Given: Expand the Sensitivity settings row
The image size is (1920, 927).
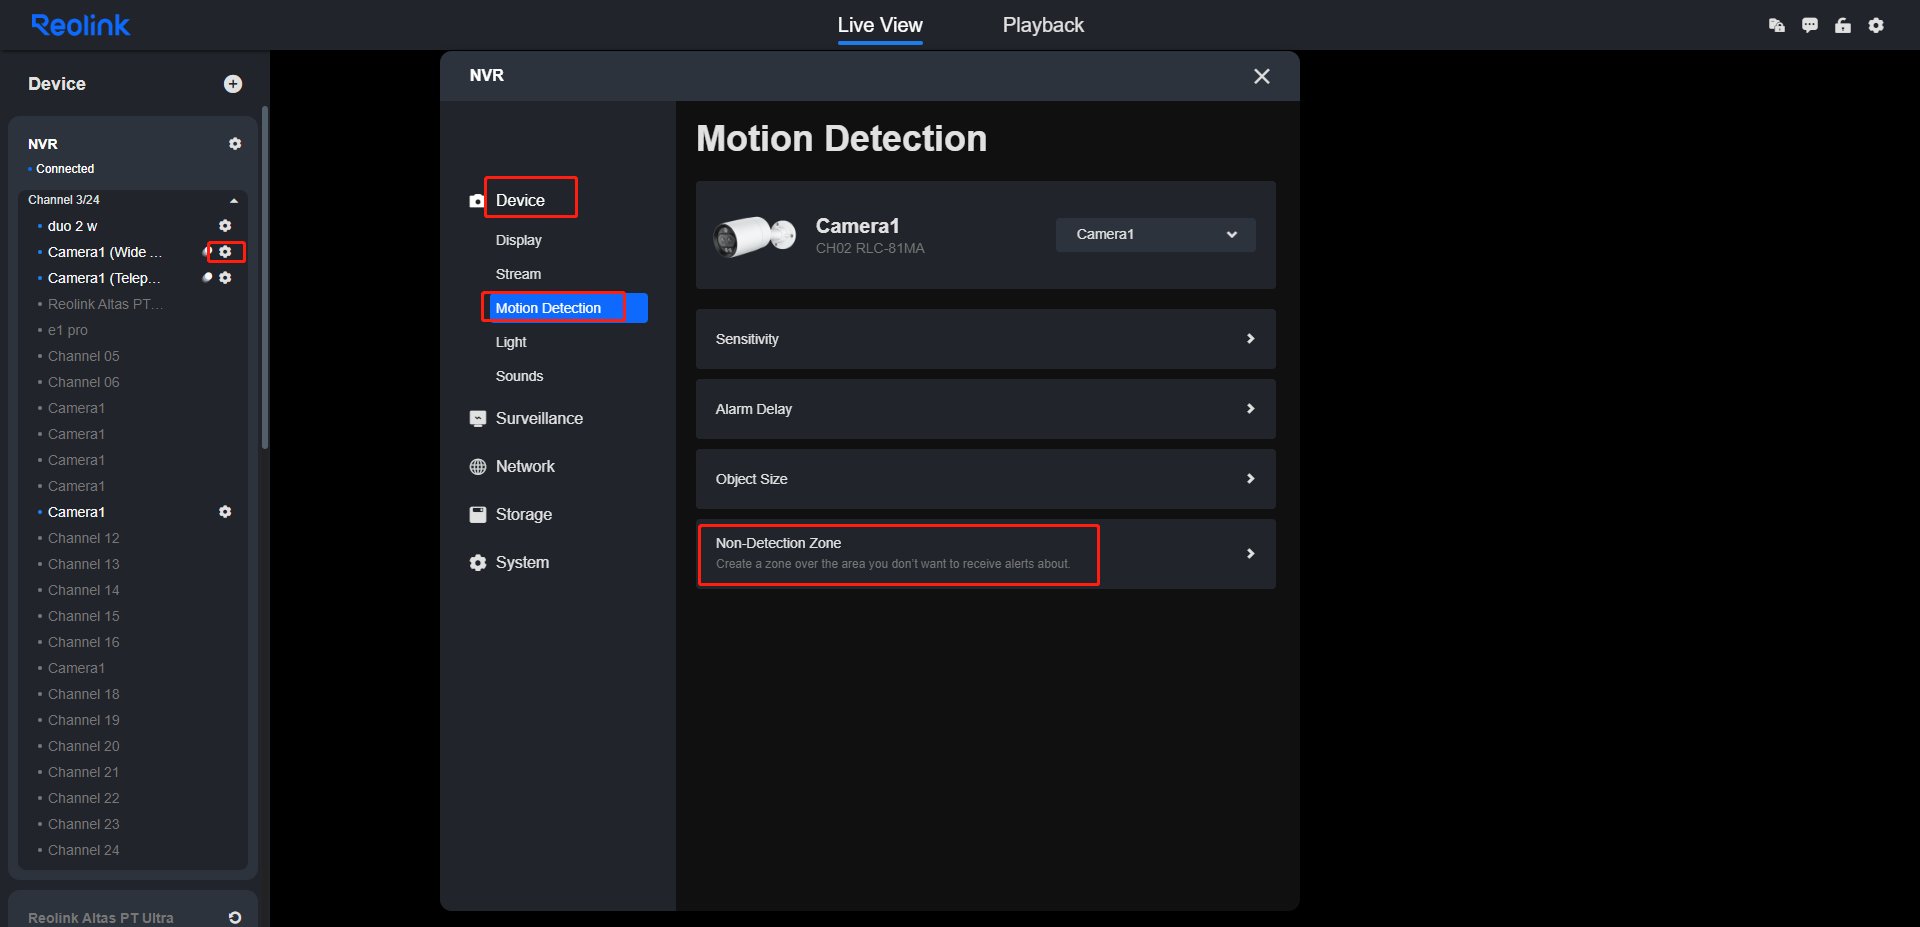Looking at the screenshot, I should 986,339.
